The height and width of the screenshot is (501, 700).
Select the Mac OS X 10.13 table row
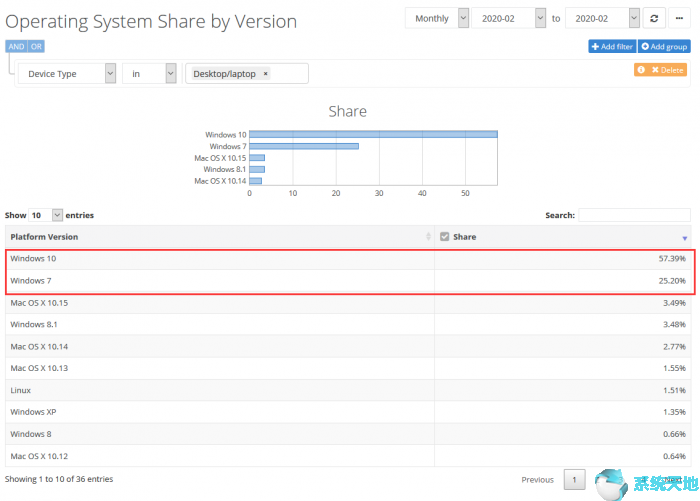tap(348, 368)
